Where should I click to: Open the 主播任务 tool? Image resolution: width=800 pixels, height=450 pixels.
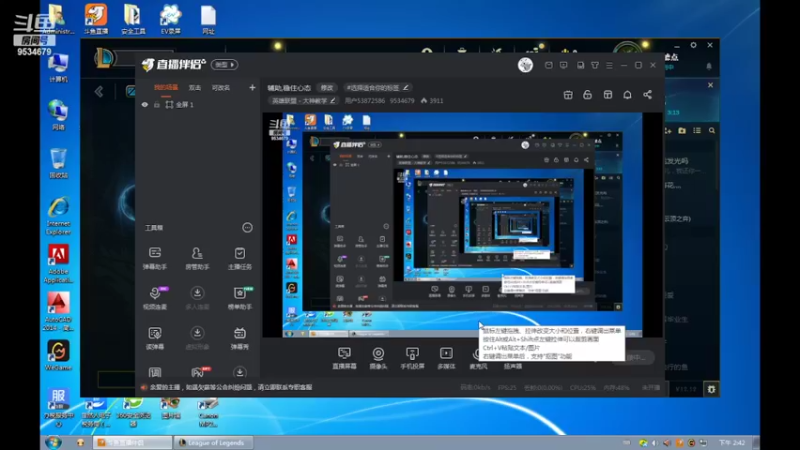coord(239,258)
